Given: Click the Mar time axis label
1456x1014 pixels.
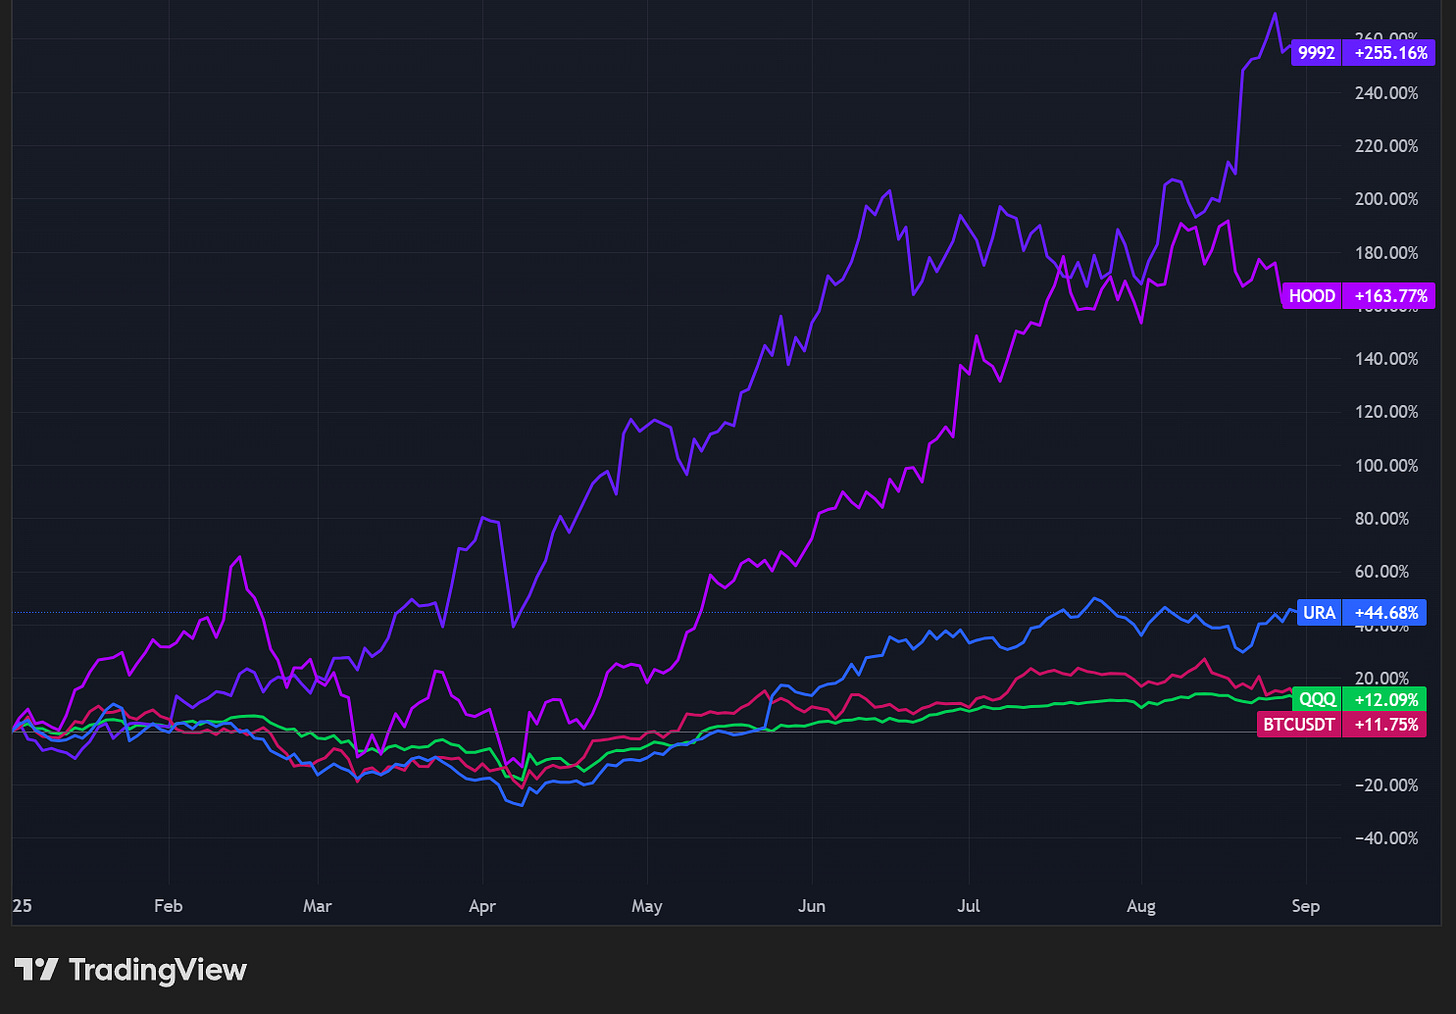Looking at the screenshot, I should click(317, 906).
